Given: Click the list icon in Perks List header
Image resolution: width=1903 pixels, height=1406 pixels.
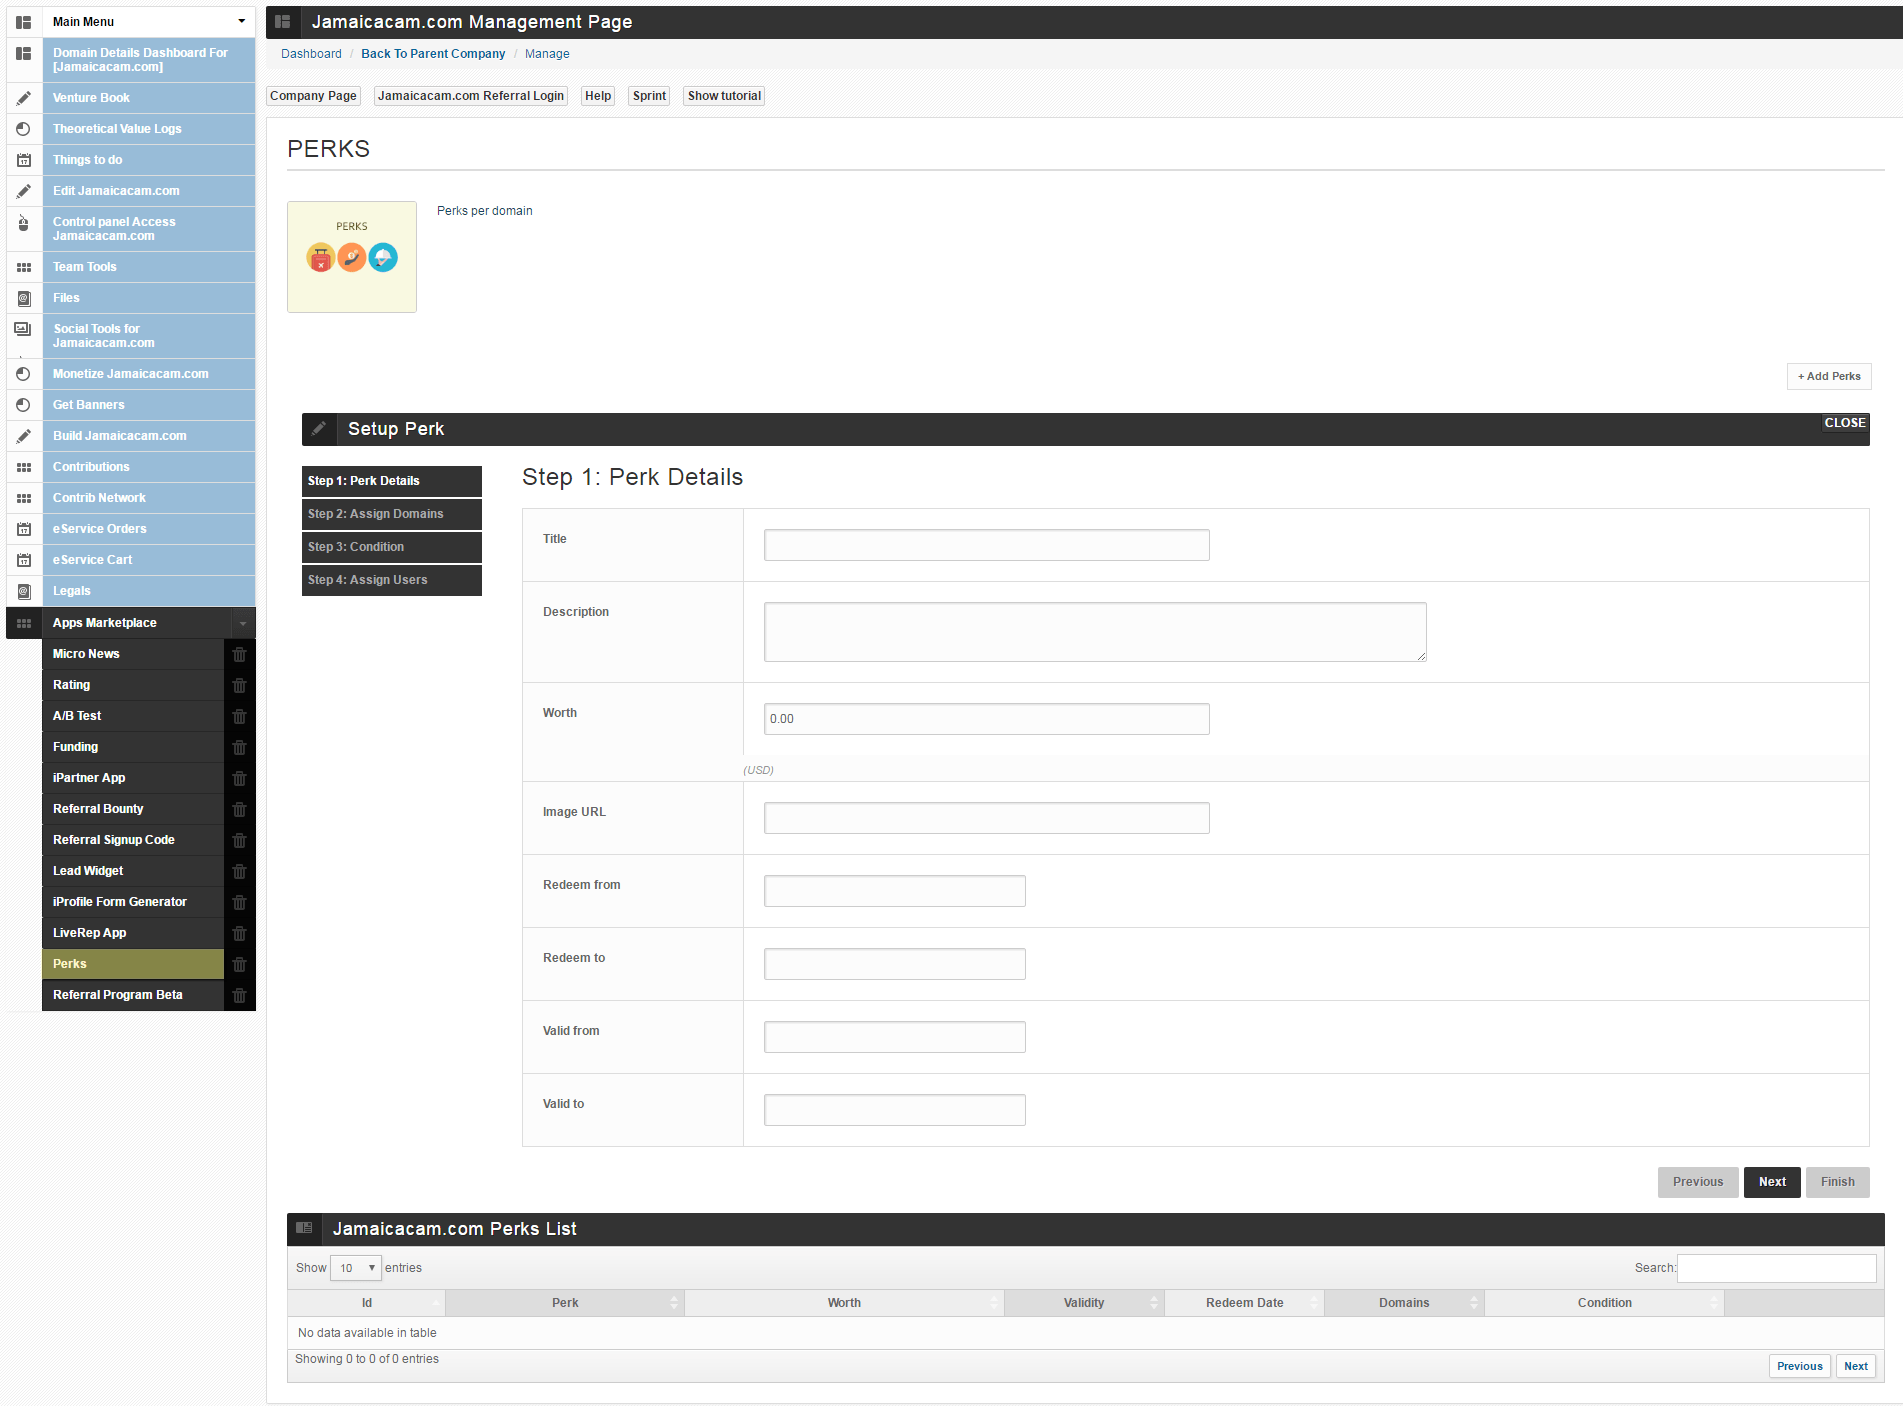Looking at the screenshot, I should (x=305, y=1229).
